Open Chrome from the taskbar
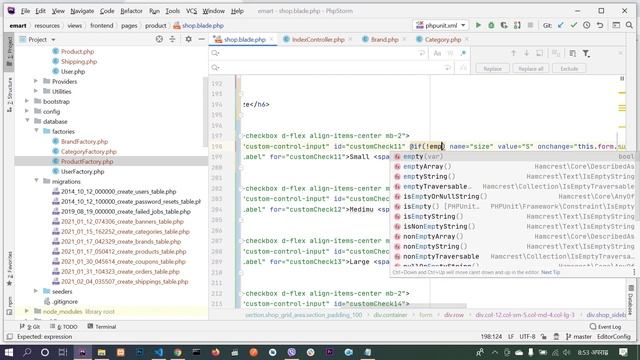Viewport: 640px width, 360px height. (178, 352)
